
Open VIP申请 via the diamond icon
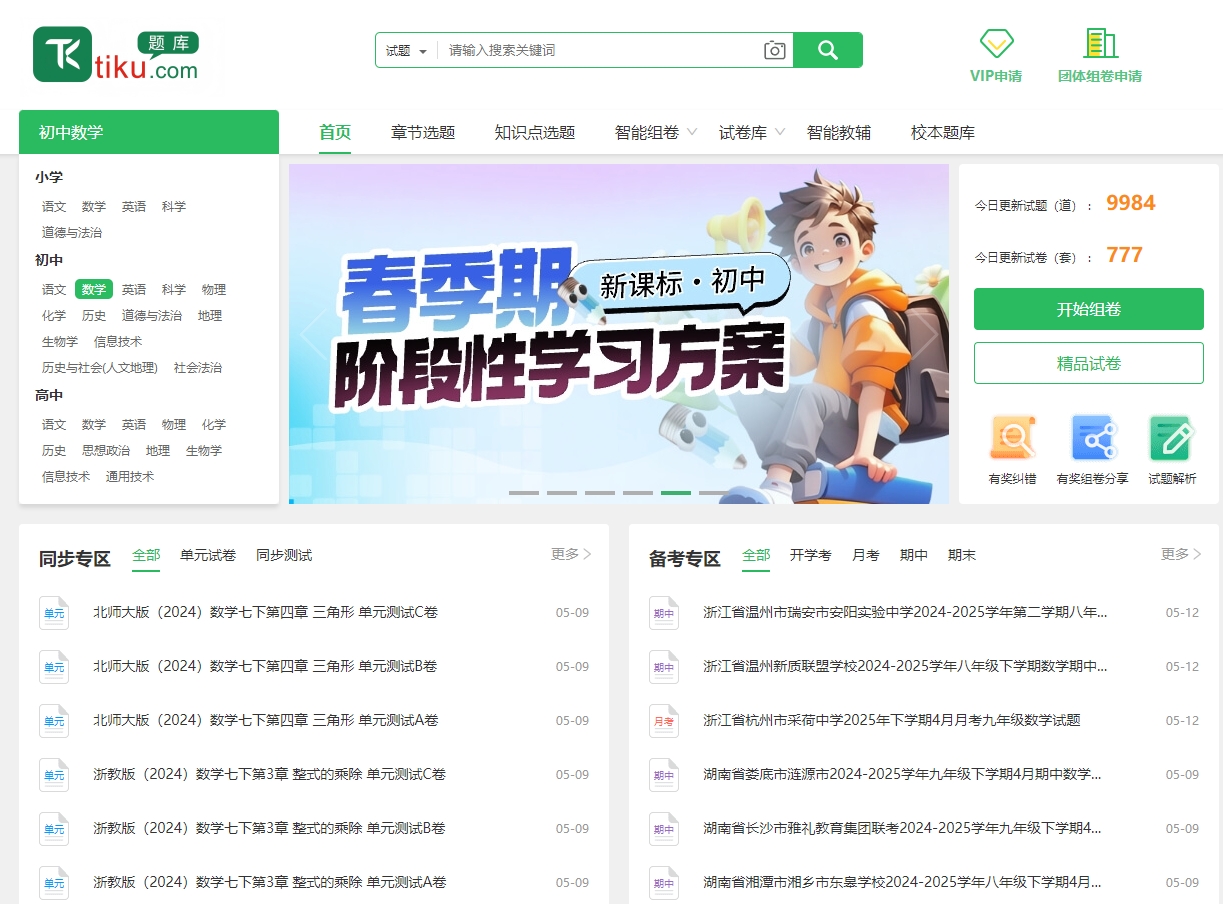(x=995, y=45)
